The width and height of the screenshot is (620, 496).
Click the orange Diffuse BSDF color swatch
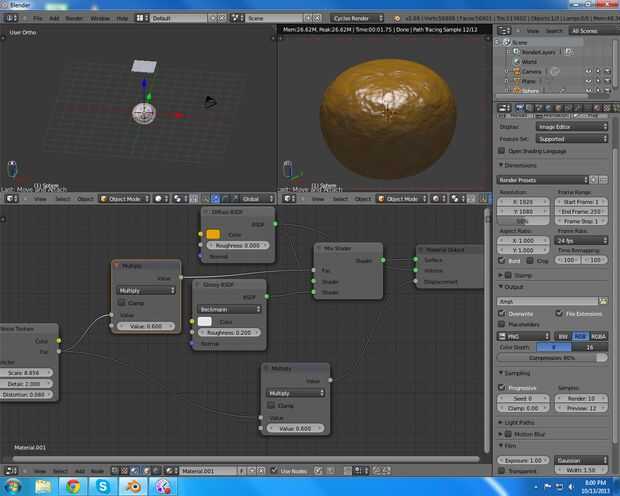pyautogui.click(x=213, y=235)
